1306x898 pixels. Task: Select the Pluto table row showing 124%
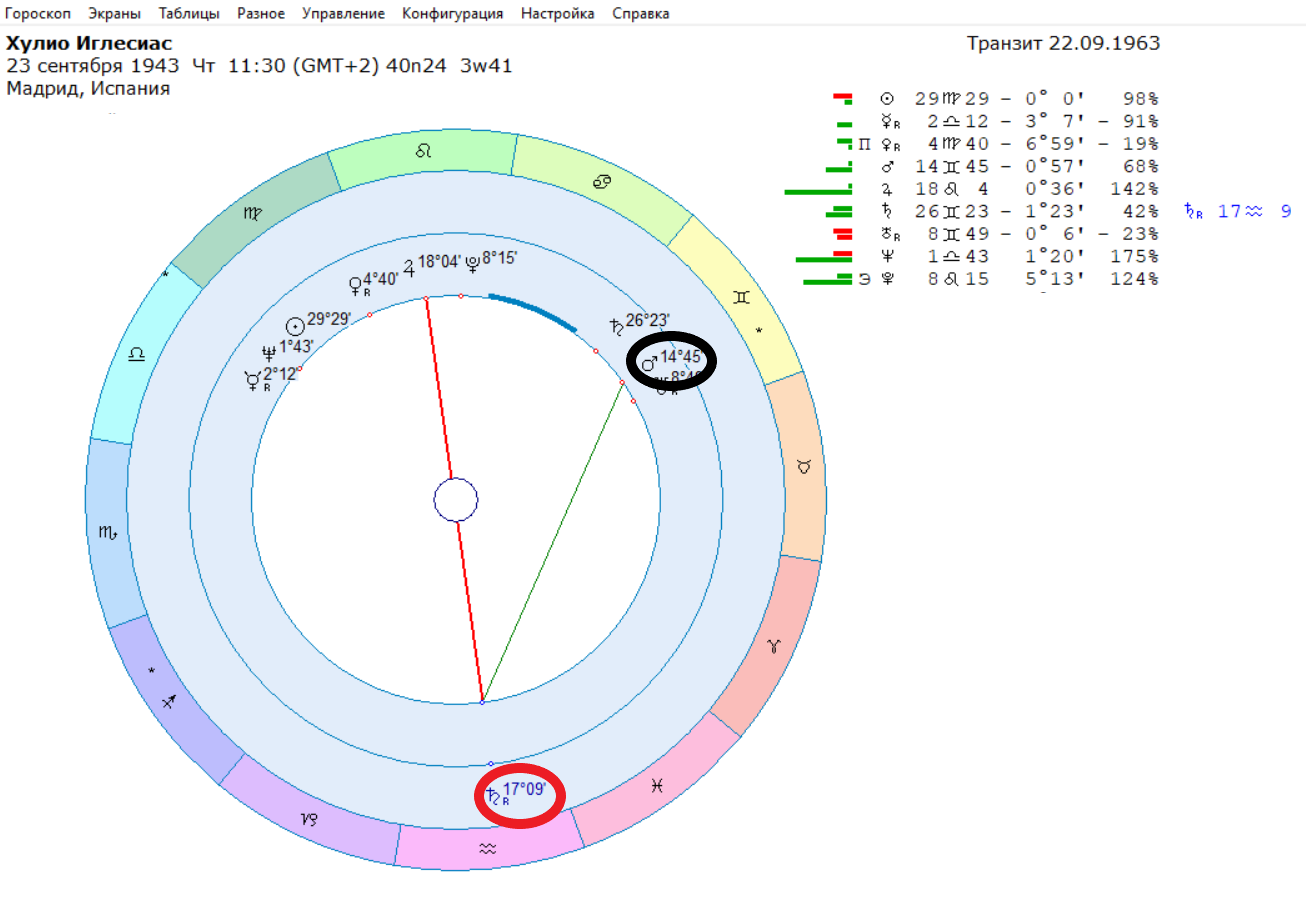coord(983,278)
